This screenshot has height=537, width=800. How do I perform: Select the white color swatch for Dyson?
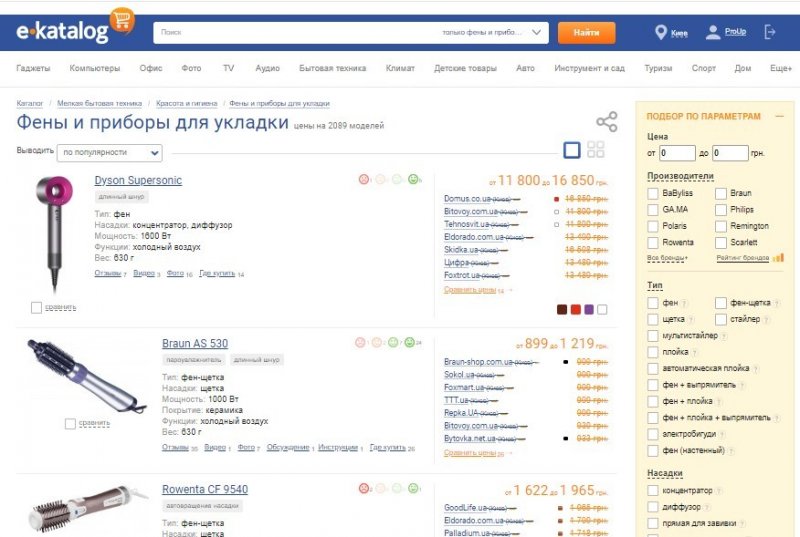[602, 310]
